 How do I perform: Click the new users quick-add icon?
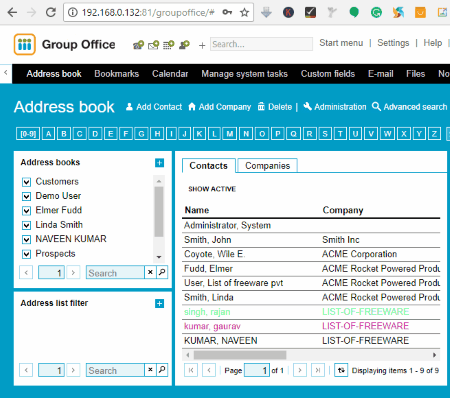[184, 45]
